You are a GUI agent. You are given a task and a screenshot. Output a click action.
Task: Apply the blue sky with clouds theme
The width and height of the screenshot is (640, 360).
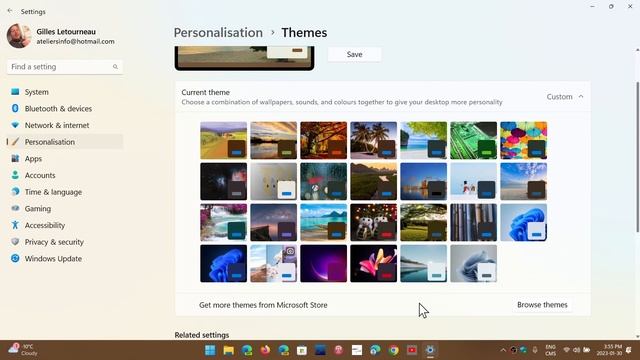click(523, 182)
